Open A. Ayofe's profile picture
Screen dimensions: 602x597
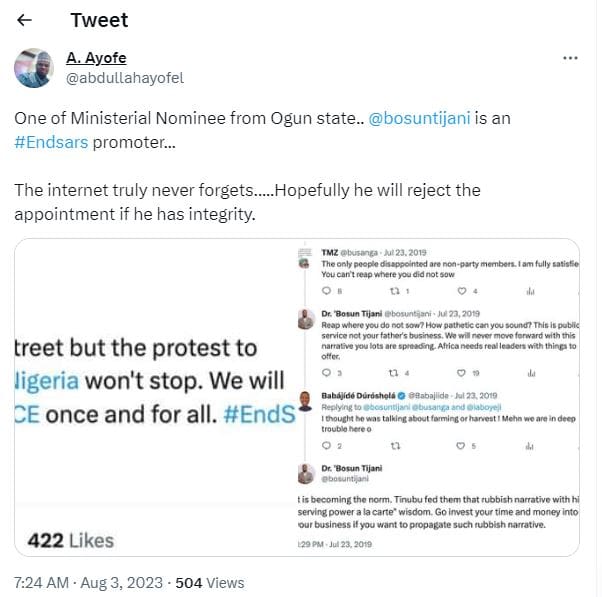[34, 68]
